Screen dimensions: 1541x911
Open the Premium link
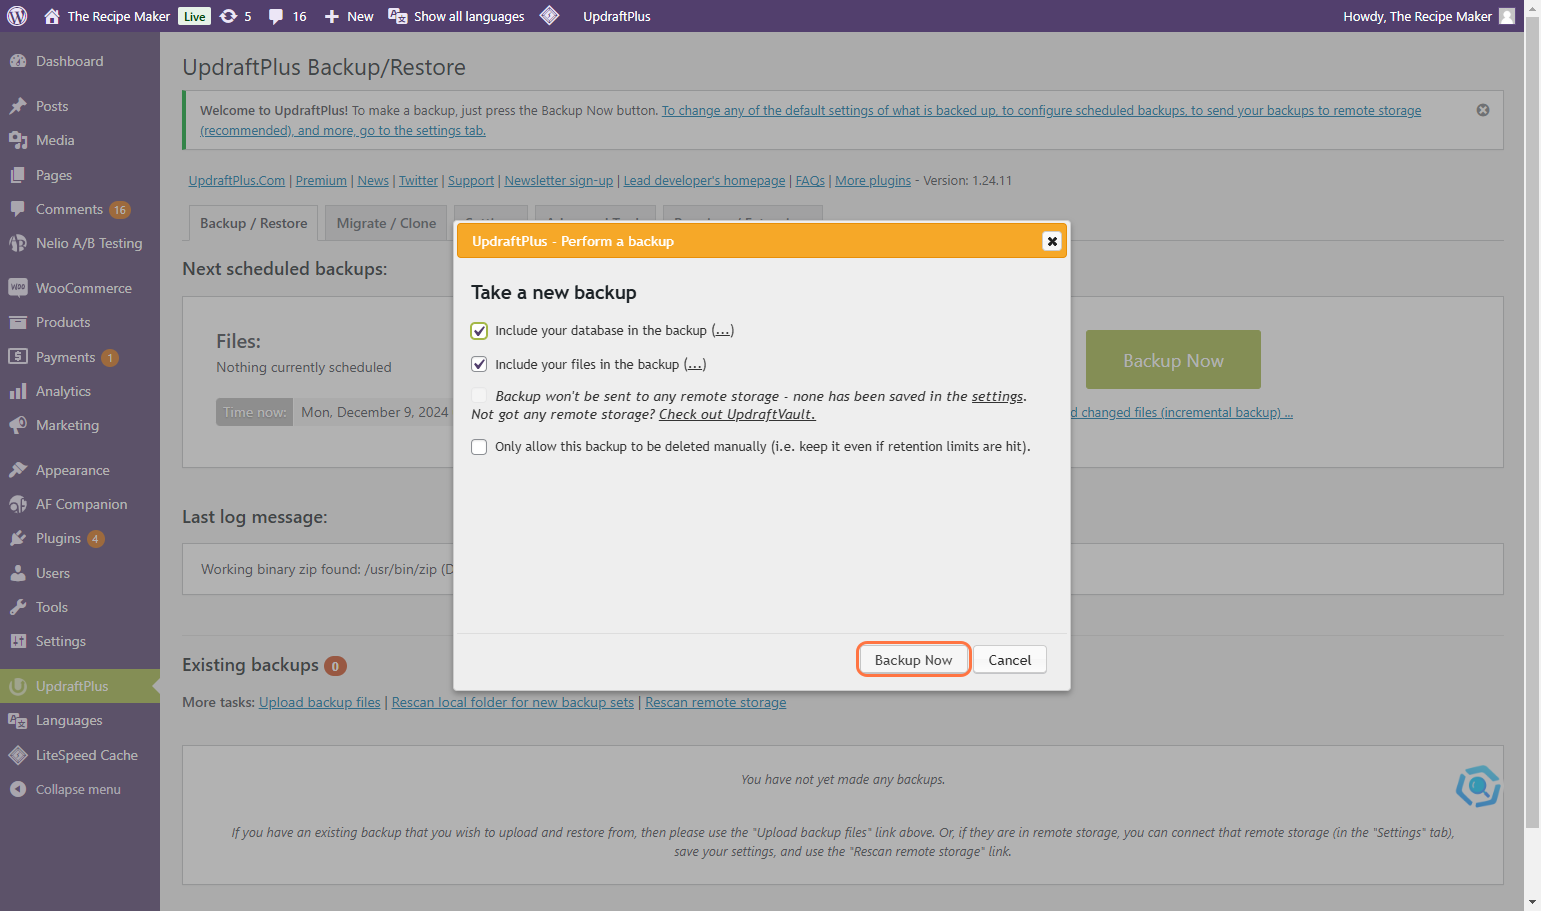(321, 181)
